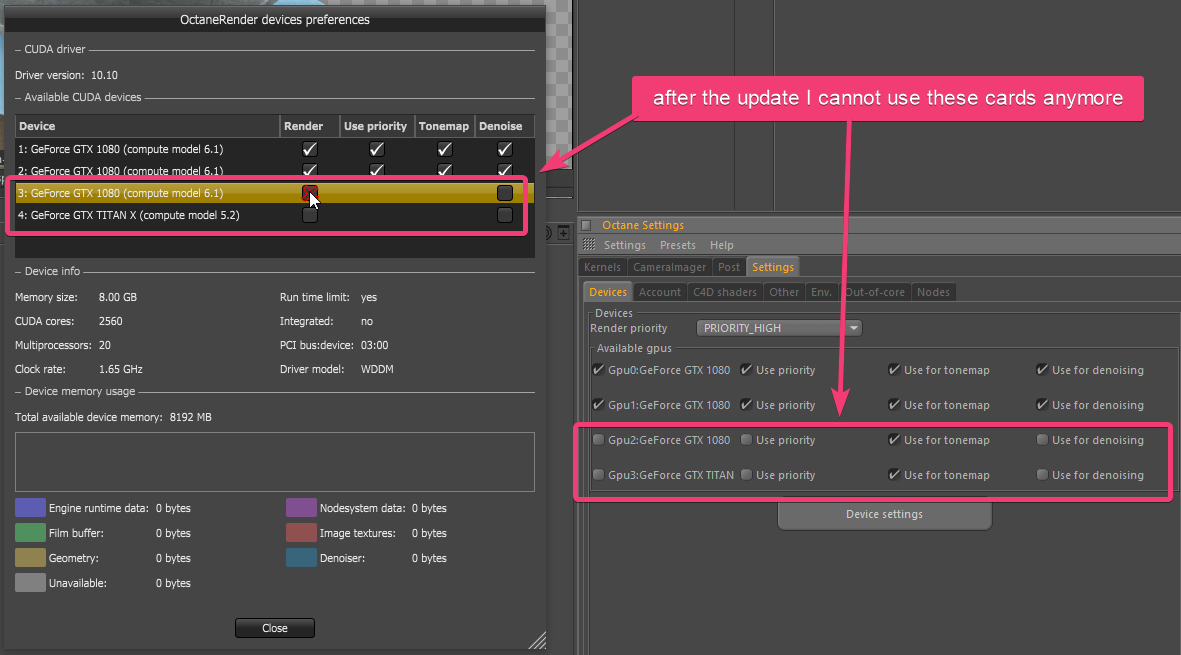The height and width of the screenshot is (655, 1181).
Task: Switch to the Post tab
Action: pyautogui.click(x=728, y=267)
